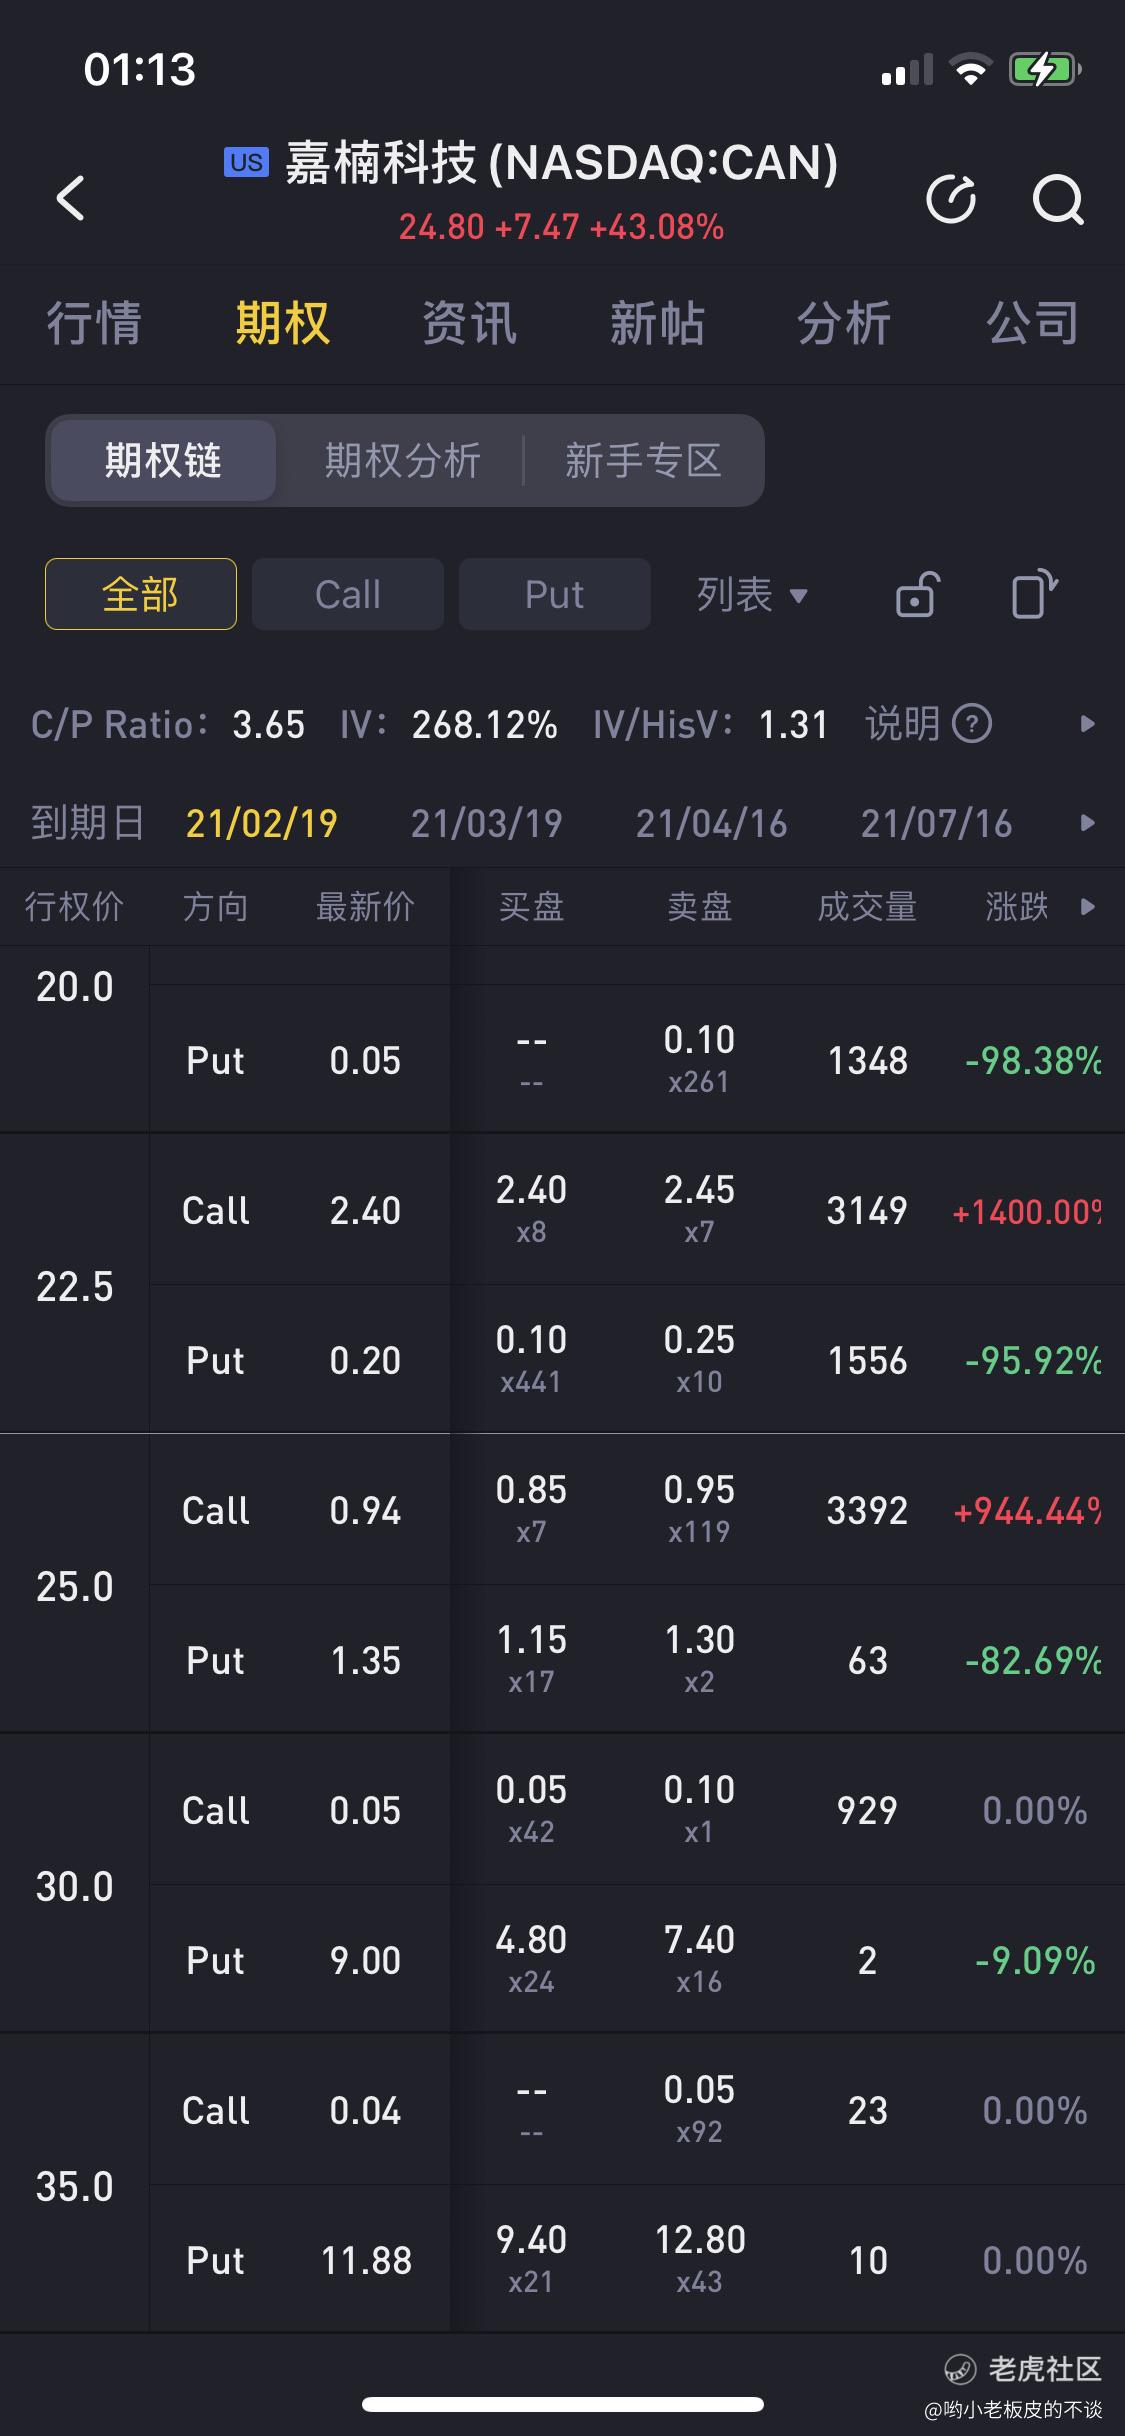The image size is (1125, 2436).
Task: Expand more expiration dates arrow
Action: click(1088, 823)
